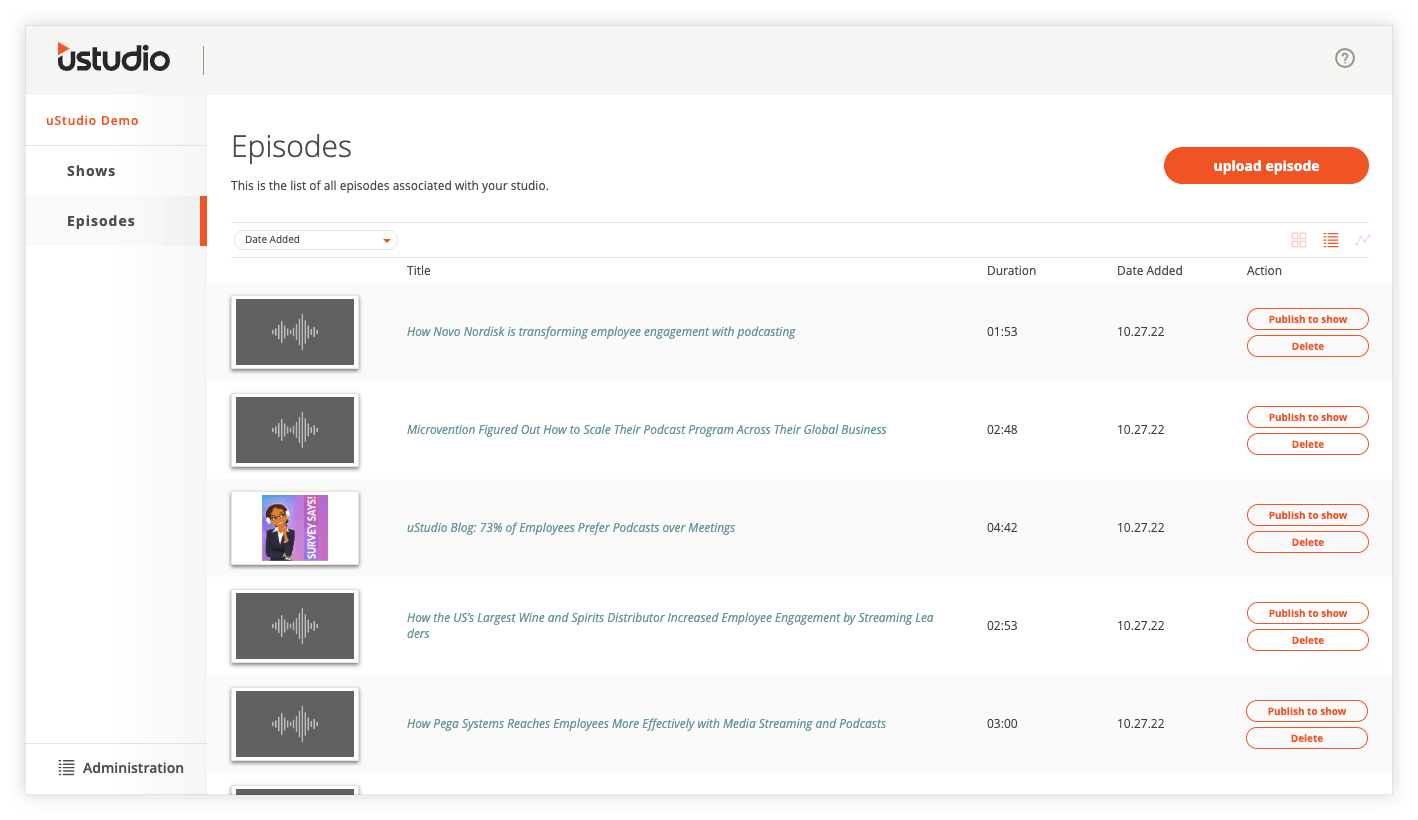Click the 02:53 duration value
Image resolution: width=1418 pixels, height=820 pixels.
1002,626
